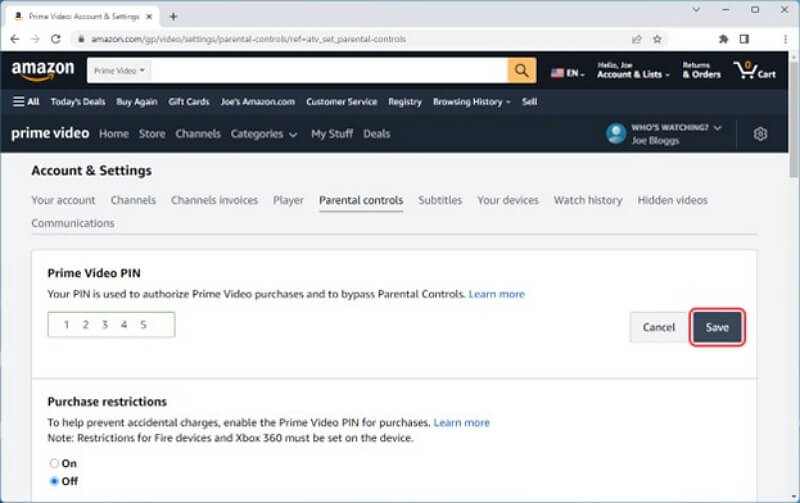
Task: Bookmark this page with star icon
Action: (x=657, y=39)
